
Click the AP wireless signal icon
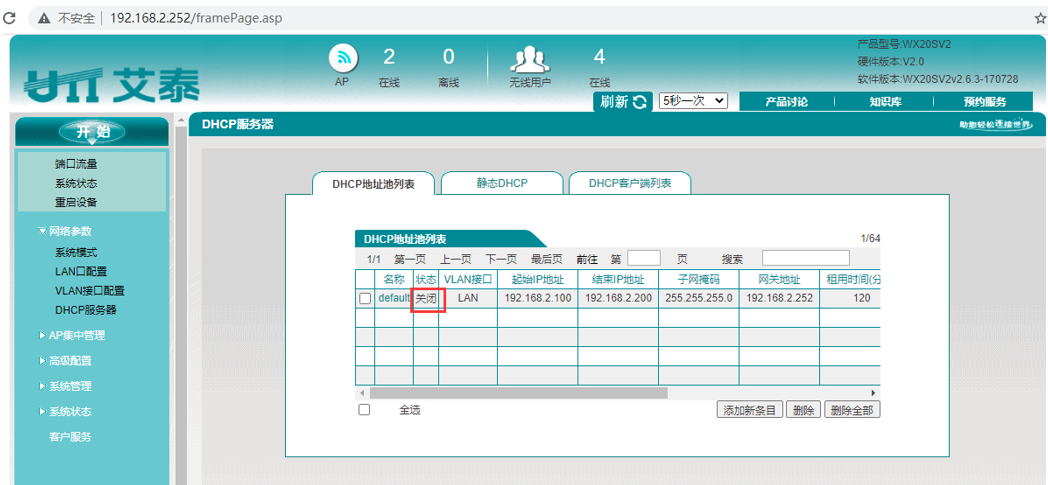[x=343, y=59]
